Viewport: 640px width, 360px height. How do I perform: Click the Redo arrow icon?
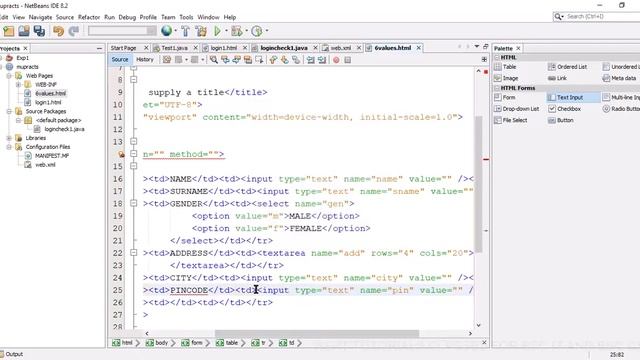click(74, 31)
